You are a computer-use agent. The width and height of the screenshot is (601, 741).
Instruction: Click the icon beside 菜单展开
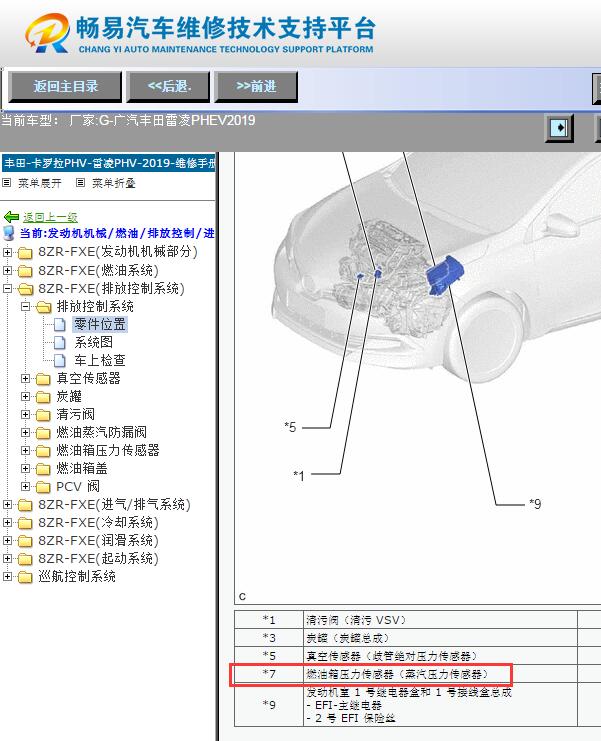coord(7,182)
